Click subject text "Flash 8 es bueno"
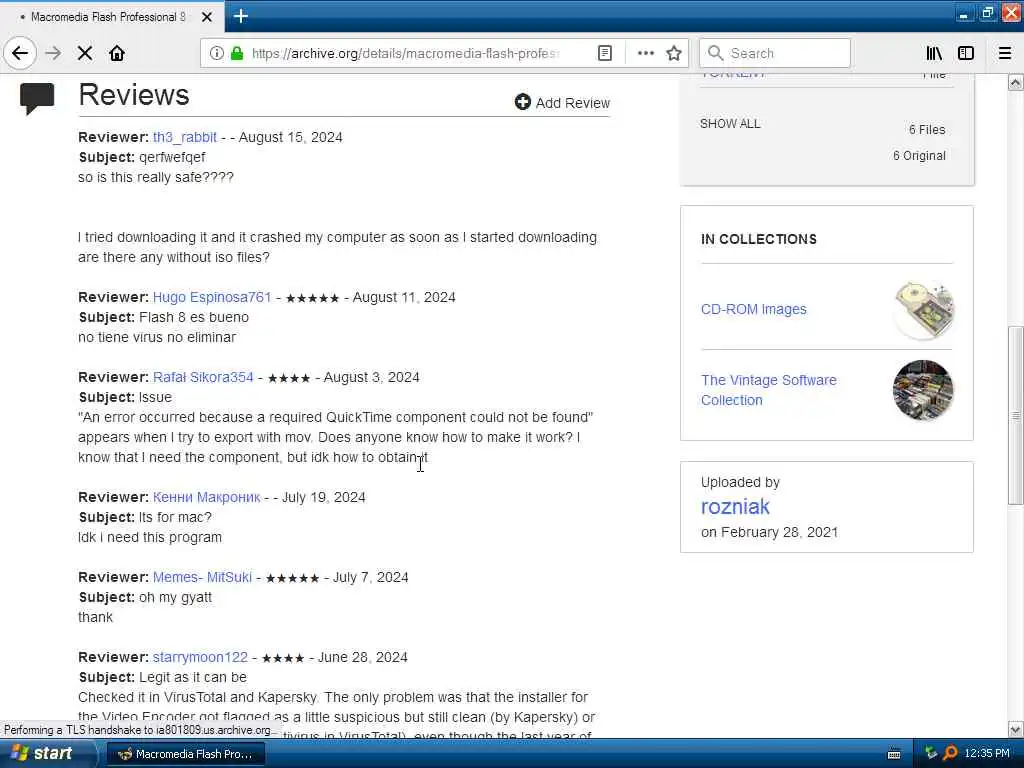 [x=194, y=317]
